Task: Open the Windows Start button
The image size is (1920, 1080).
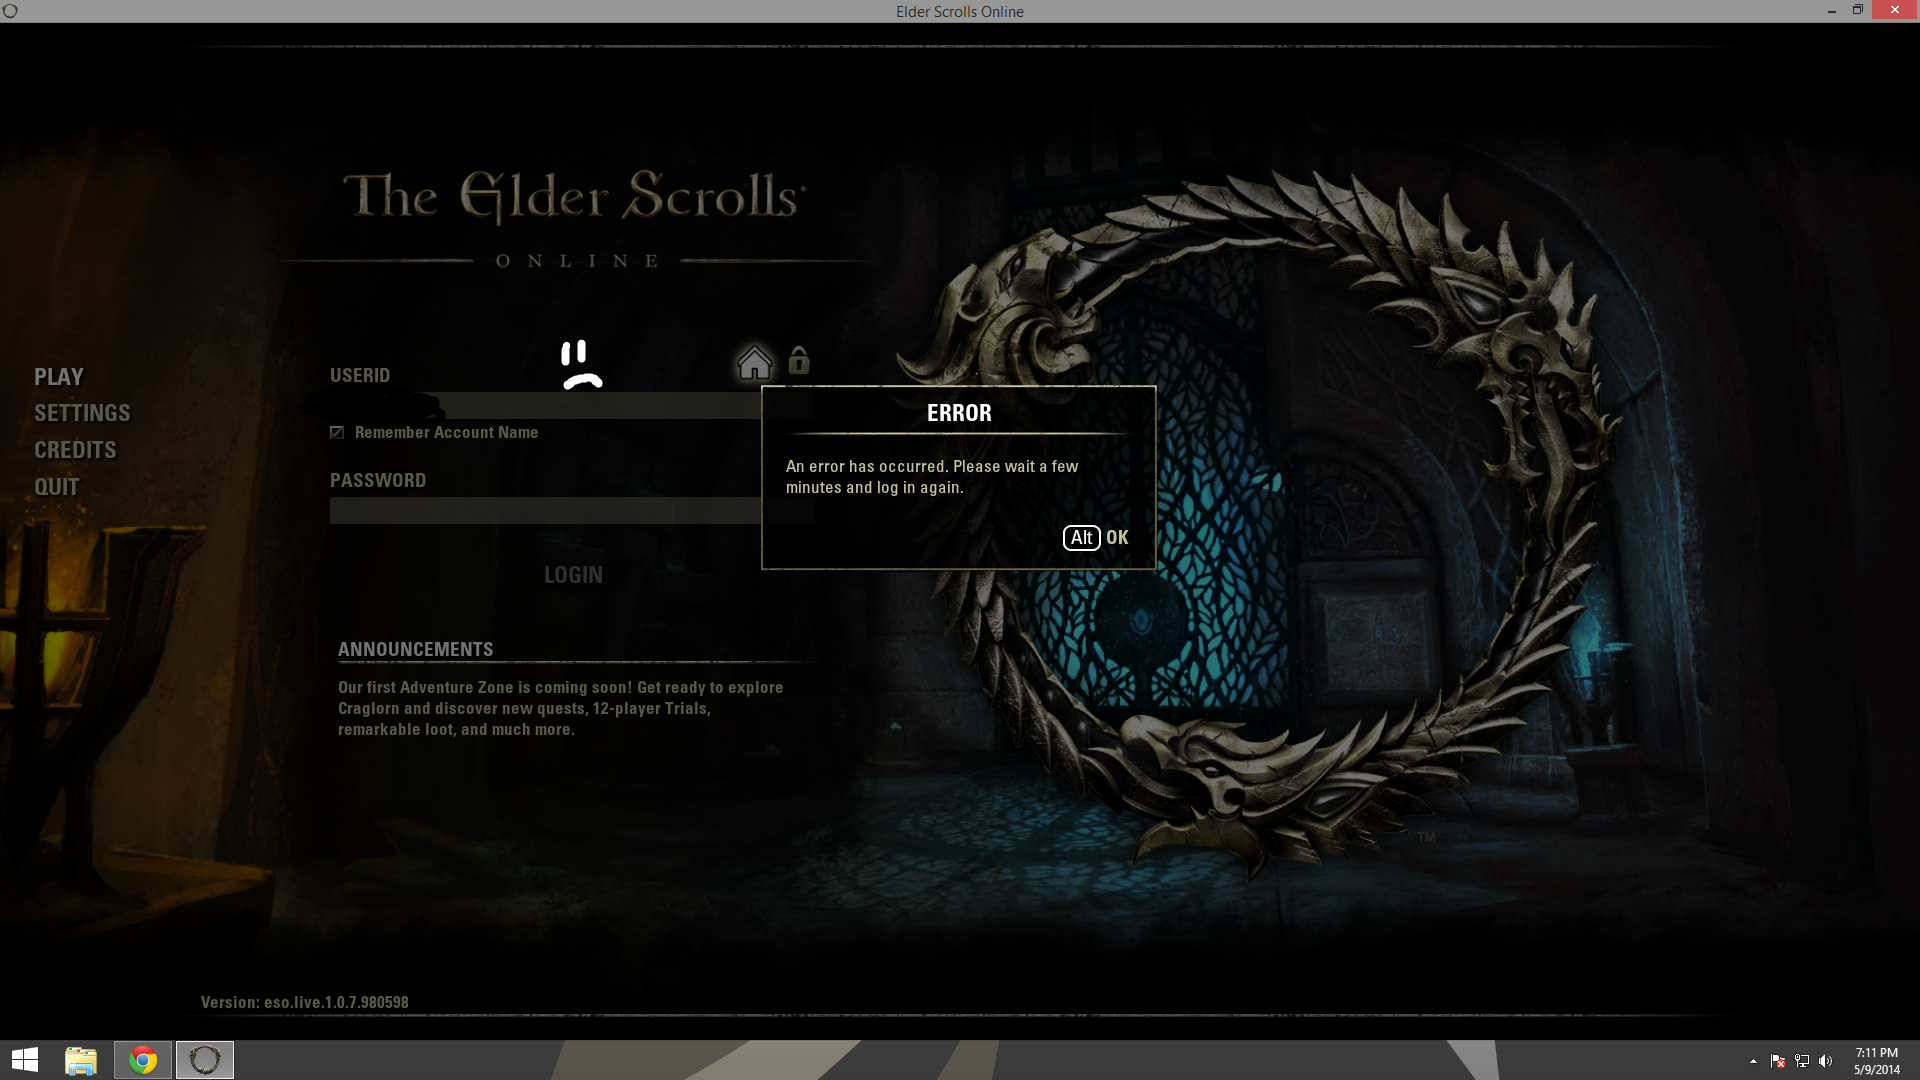Action: pos(24,1060)
